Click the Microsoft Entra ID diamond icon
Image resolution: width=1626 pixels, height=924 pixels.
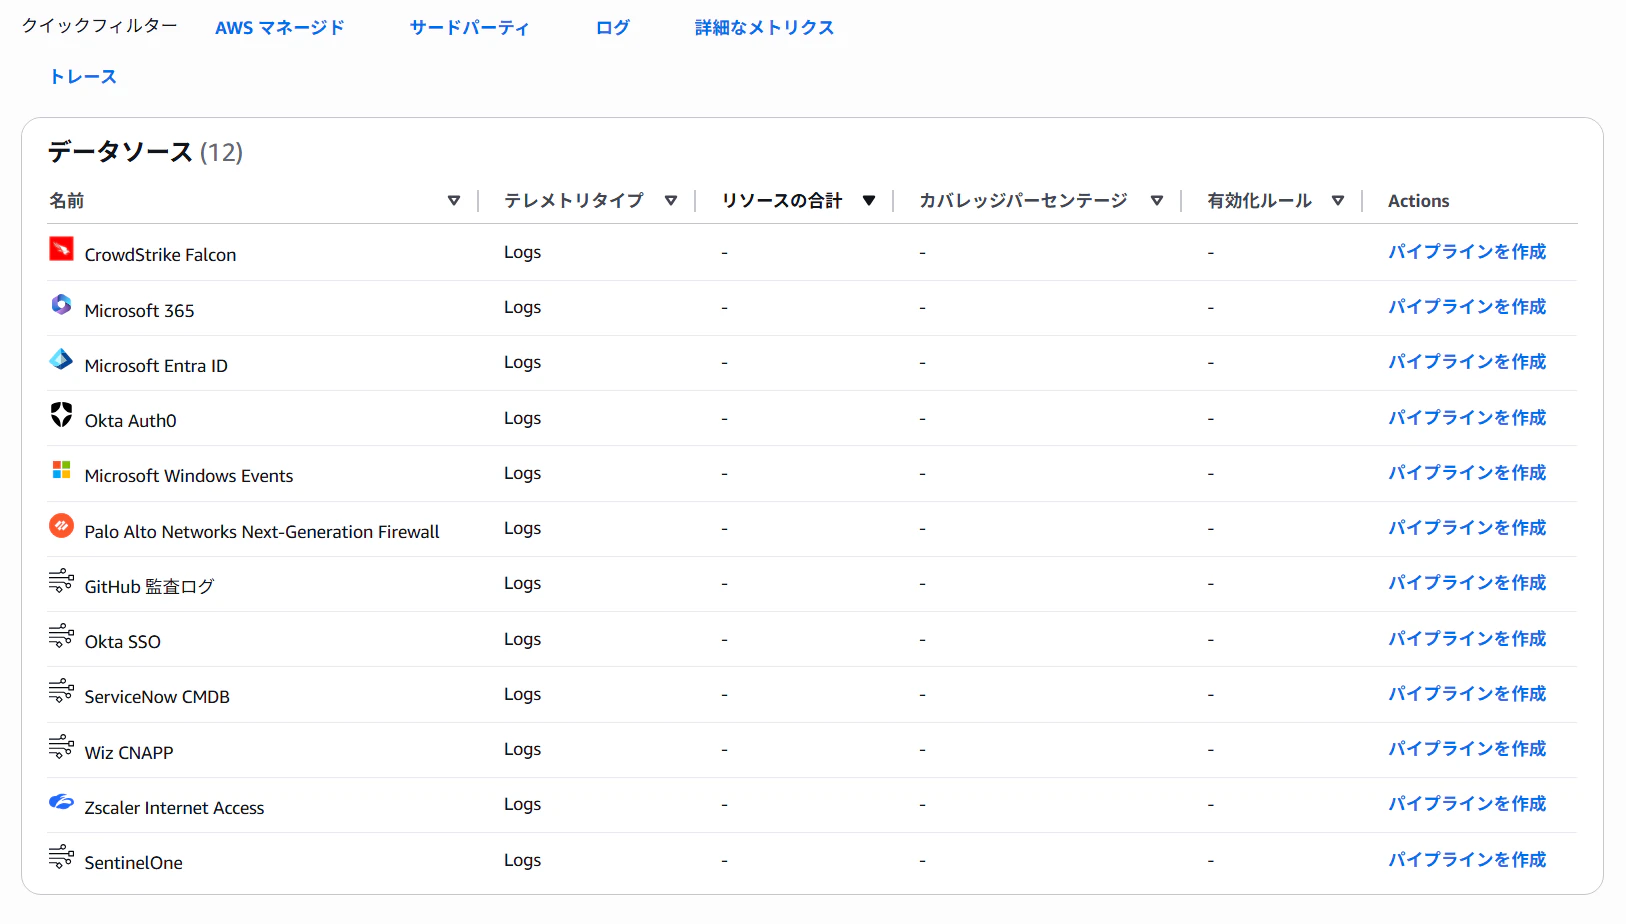click(x=61, y=359)
